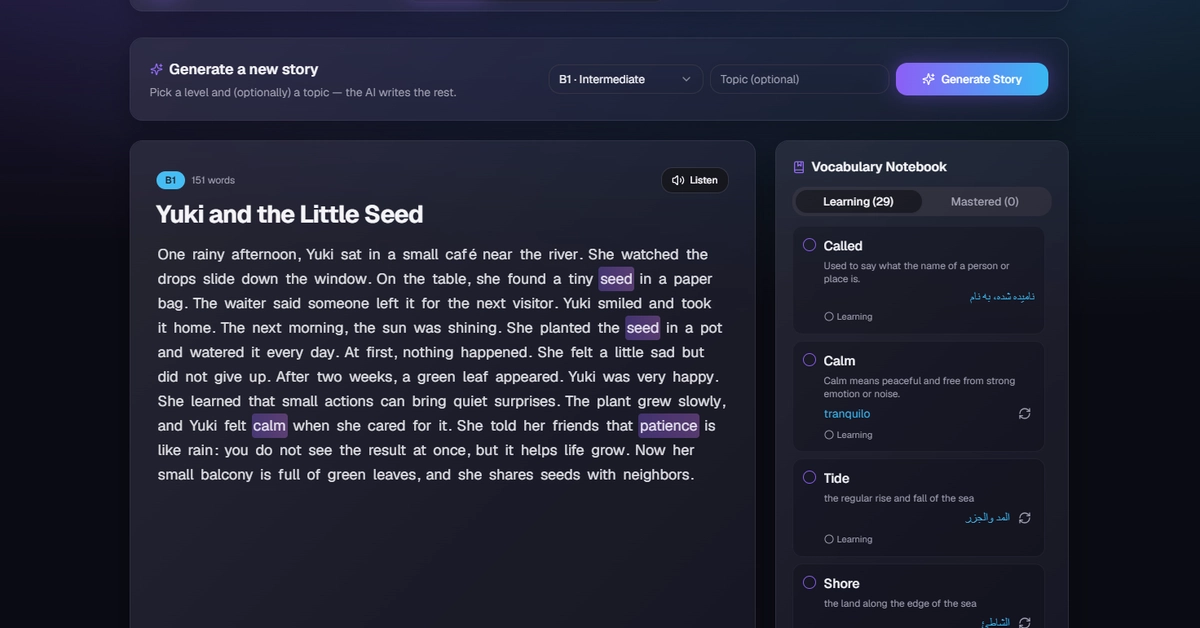The image size is (1200, 628).
Task: Click the refresh icon on the Calm card
Action: (x=1024, y=413)
